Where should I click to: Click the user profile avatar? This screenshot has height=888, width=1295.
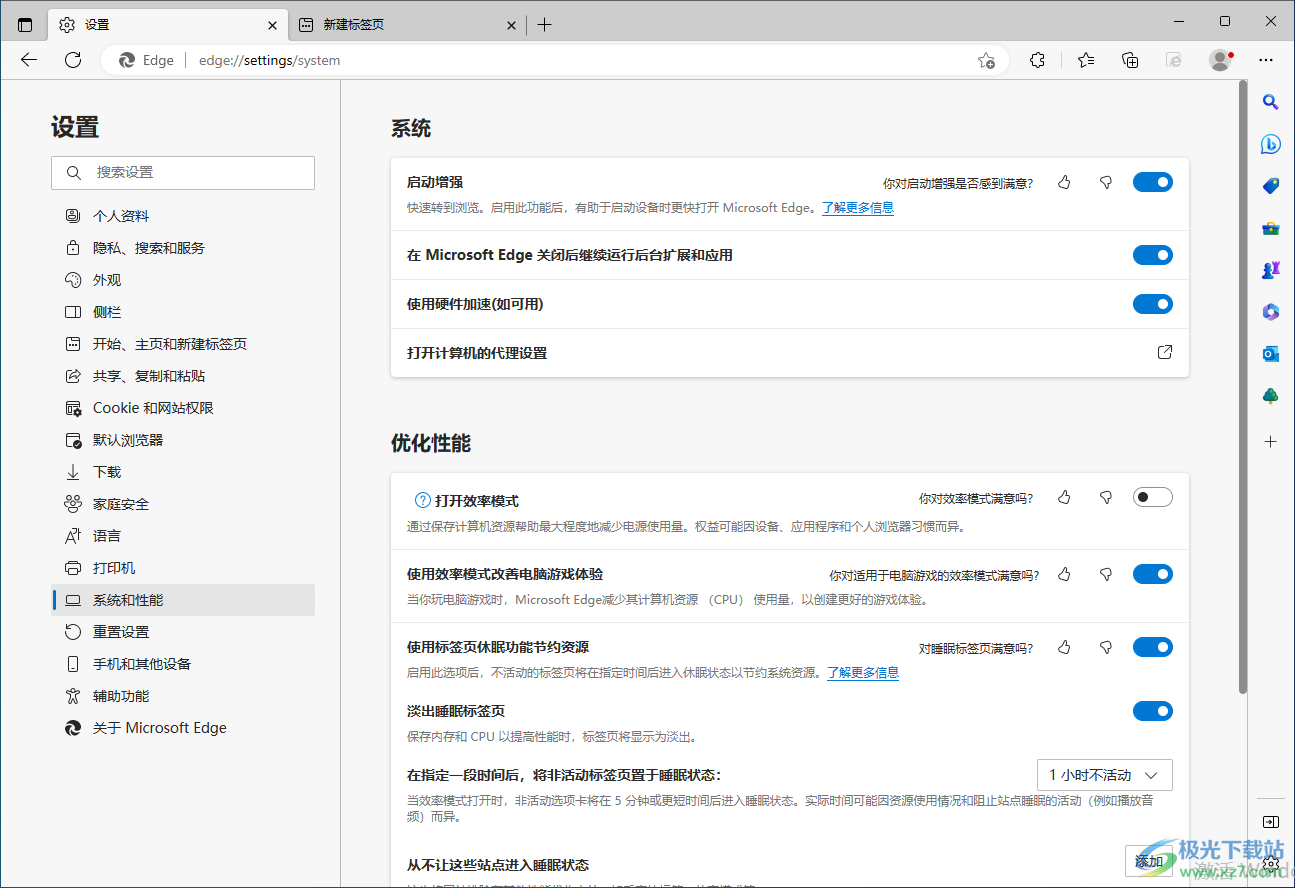tap(1220, 60)
